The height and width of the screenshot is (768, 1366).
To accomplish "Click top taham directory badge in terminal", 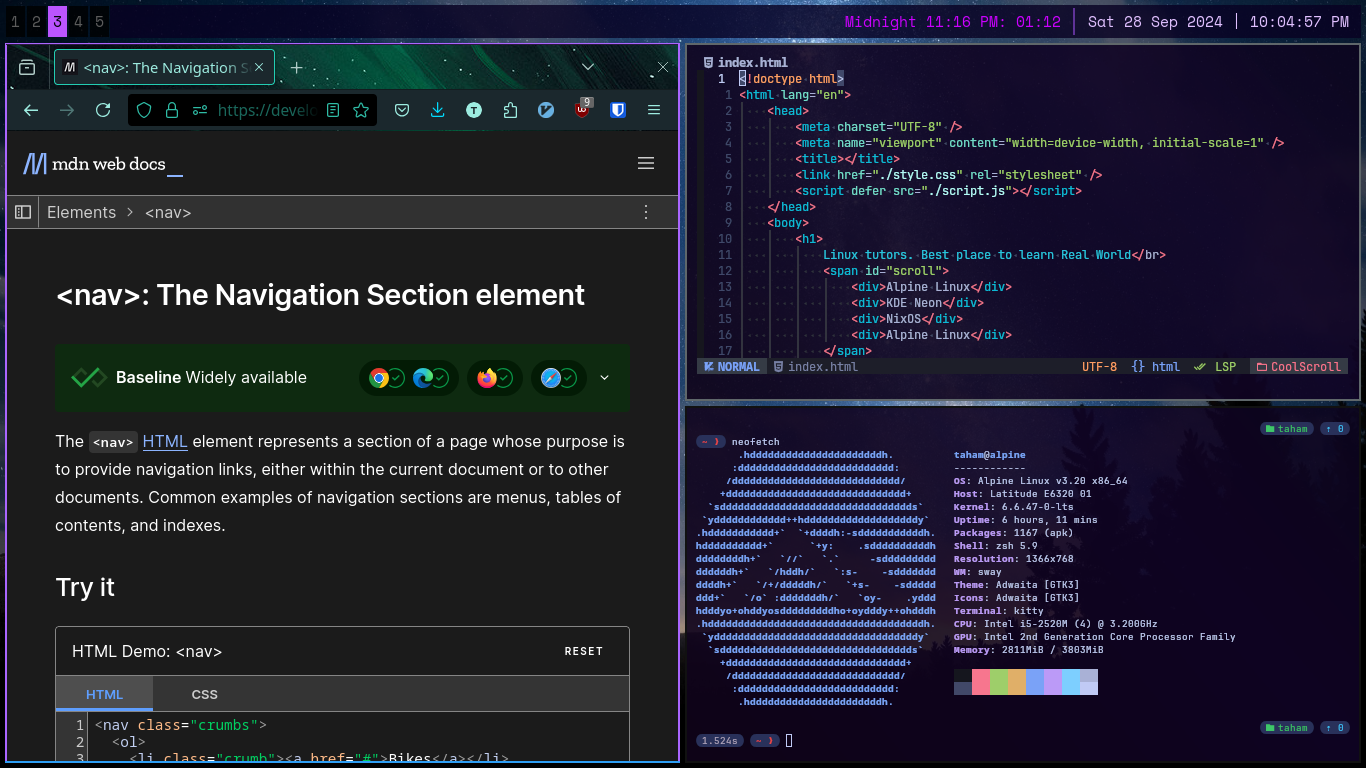I will pos(1286,429).
